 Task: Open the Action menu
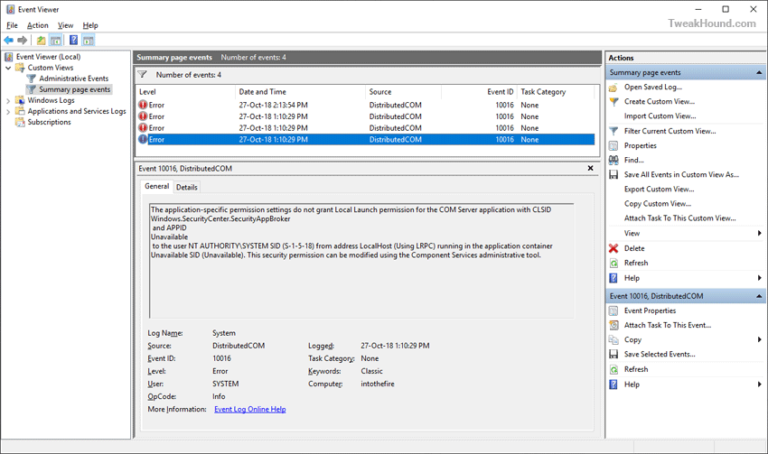point(37,25)
